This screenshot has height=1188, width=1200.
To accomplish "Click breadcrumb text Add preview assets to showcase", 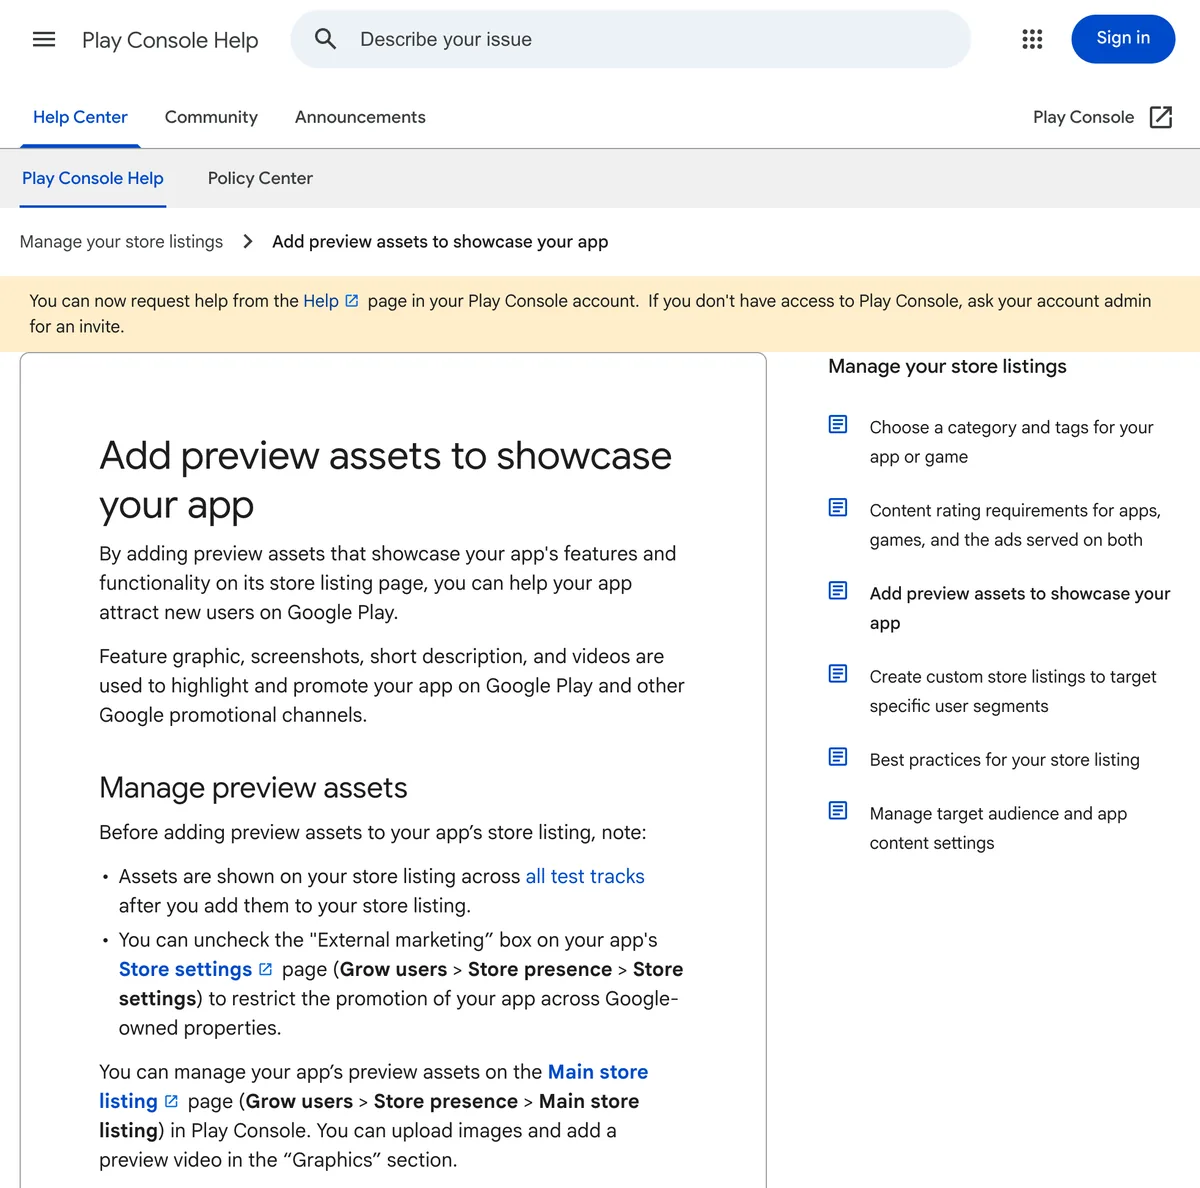I will pyautogui.click(x=440, y=241).
